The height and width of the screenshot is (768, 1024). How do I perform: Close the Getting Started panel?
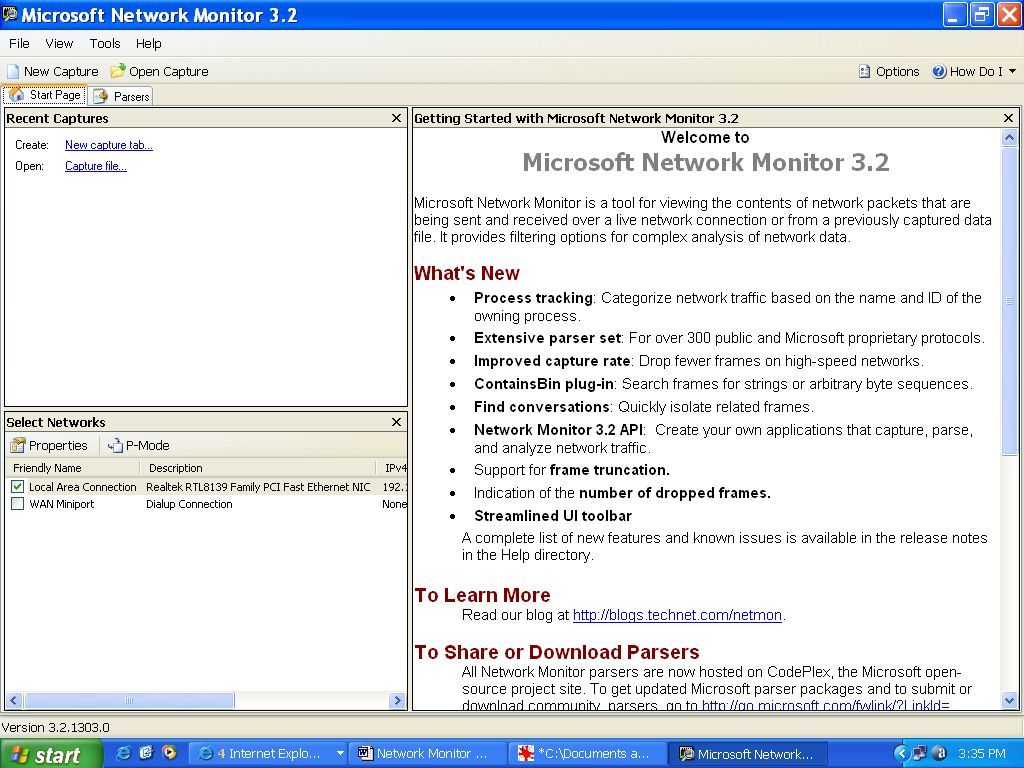pos(1008,118)
